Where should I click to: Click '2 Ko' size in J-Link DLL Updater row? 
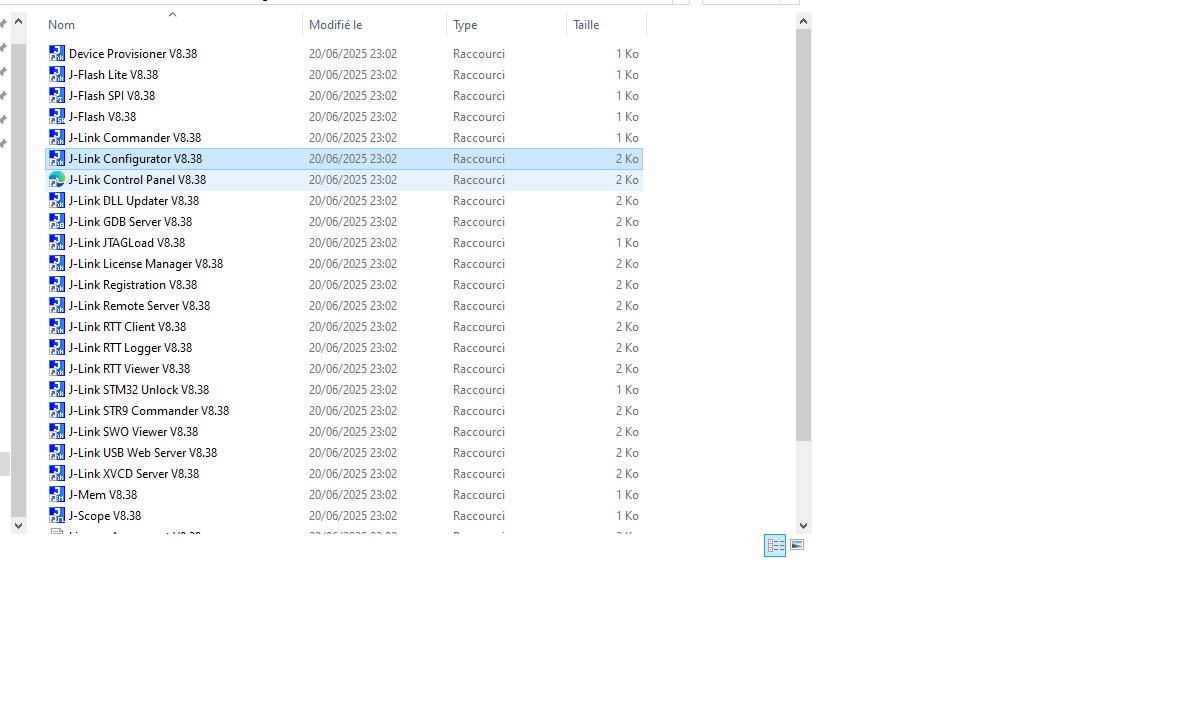(627, 201)
